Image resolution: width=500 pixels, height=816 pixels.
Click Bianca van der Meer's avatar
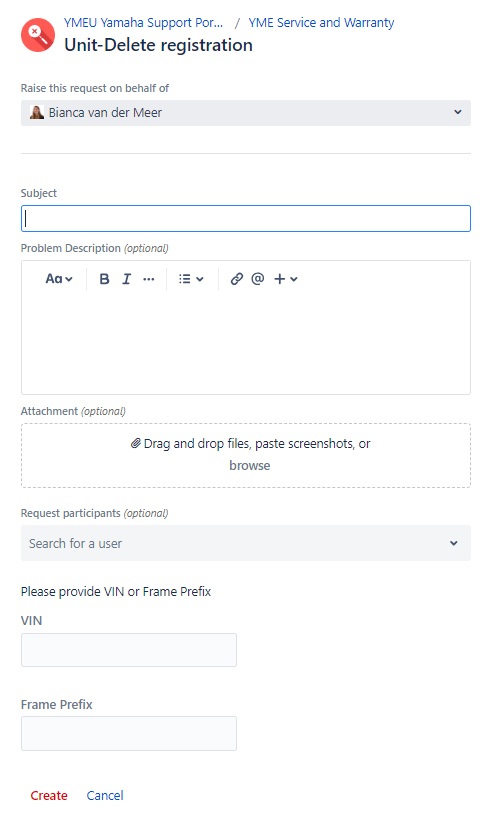36,112
